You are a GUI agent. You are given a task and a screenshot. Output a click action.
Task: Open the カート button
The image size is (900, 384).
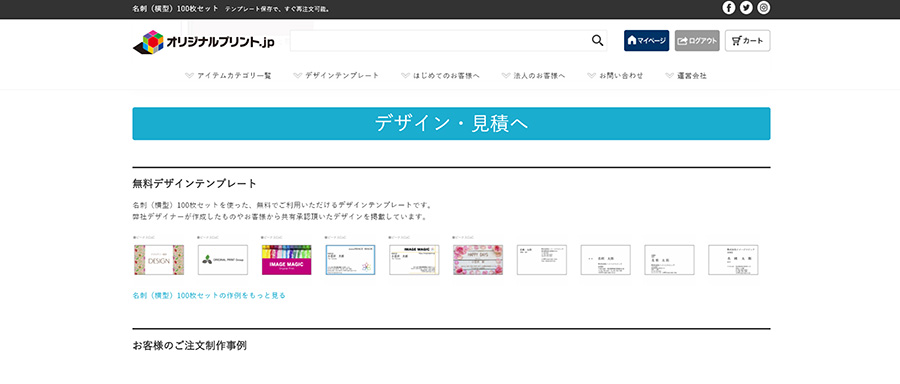point(747,41)
